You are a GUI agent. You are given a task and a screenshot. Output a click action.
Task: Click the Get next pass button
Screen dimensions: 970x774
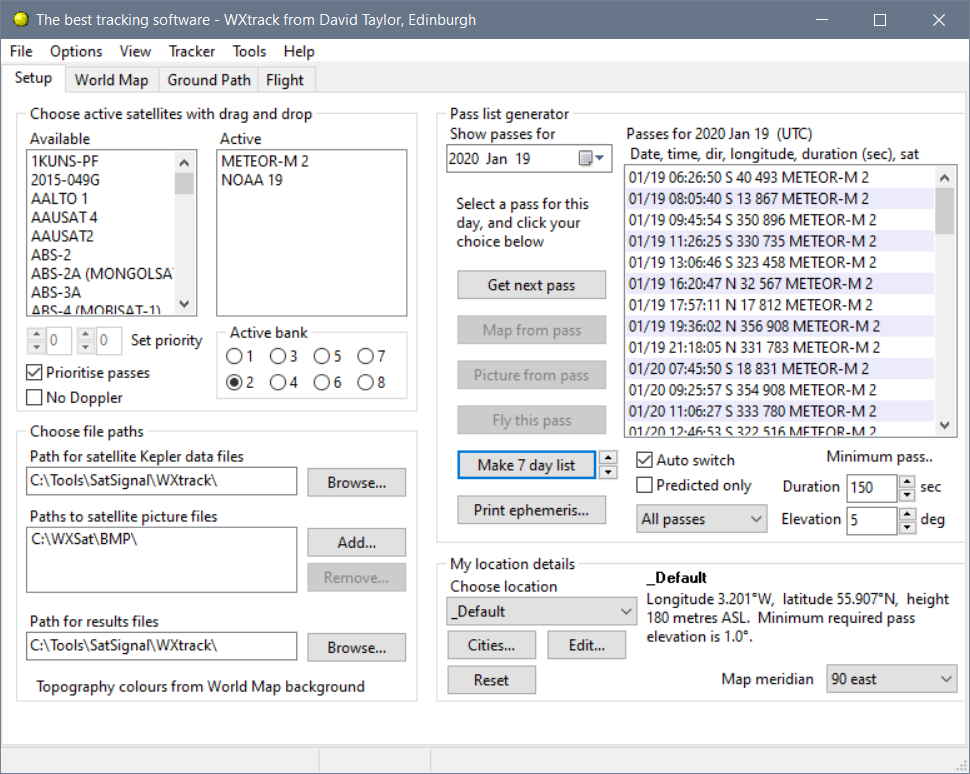tap(531, 285)
